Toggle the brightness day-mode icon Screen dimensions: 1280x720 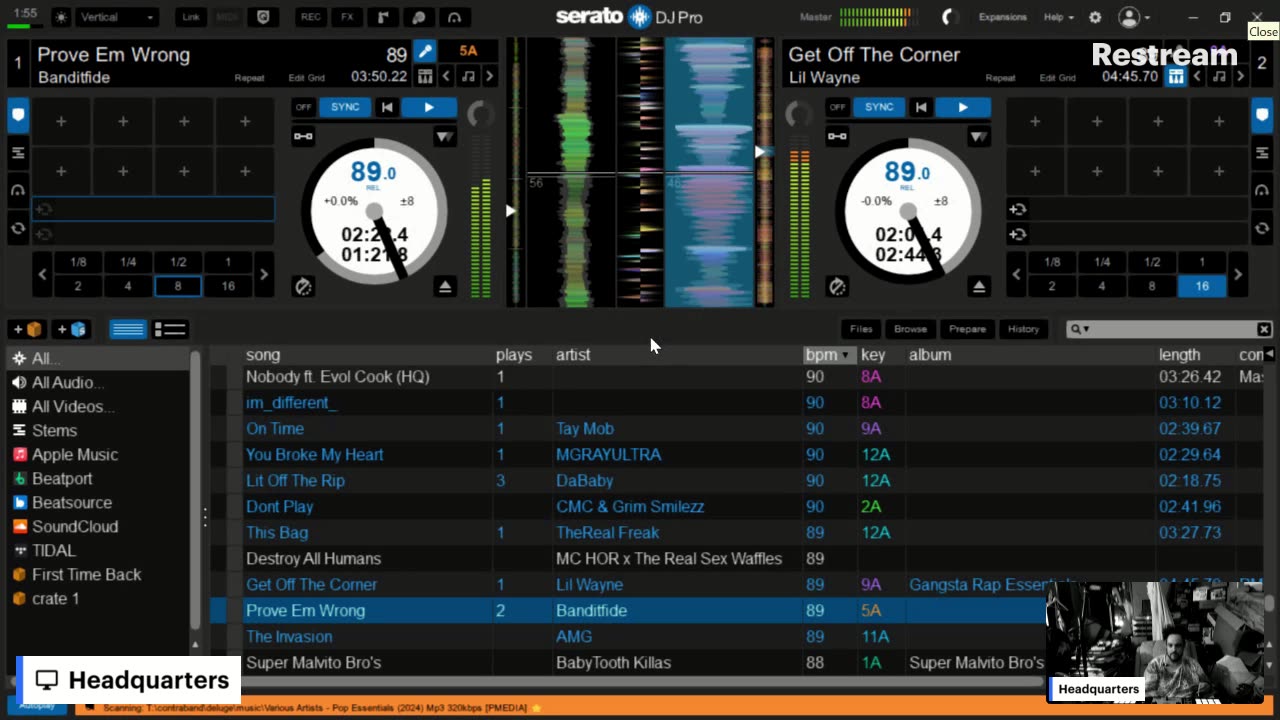62,17
